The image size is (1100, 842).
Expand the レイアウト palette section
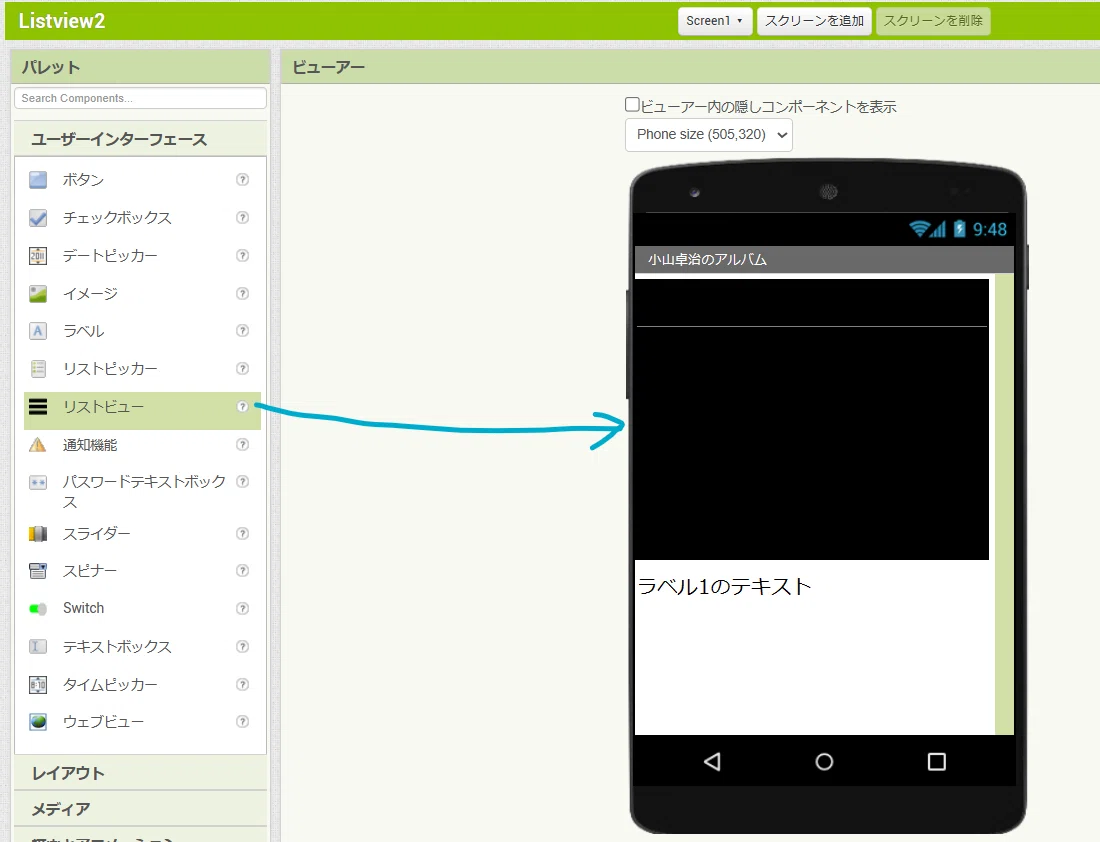coord(140,773)
